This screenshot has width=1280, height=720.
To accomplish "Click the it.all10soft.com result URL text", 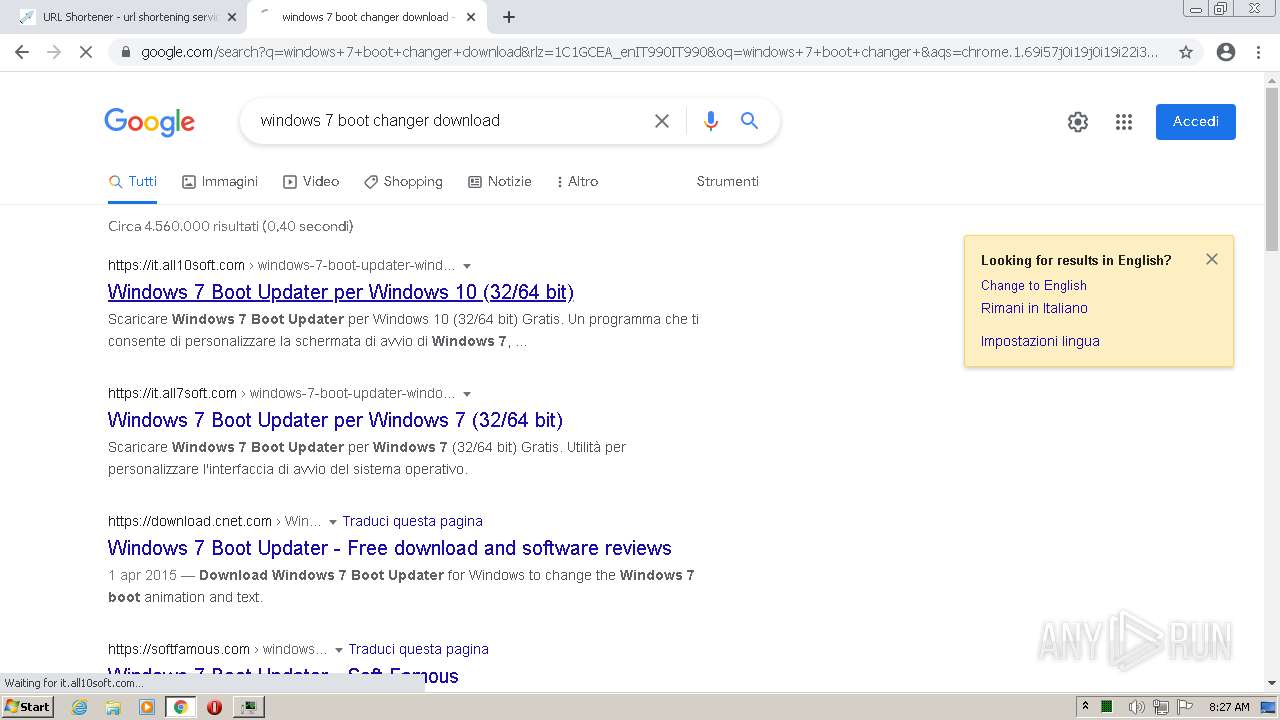I will click(176, 265).
